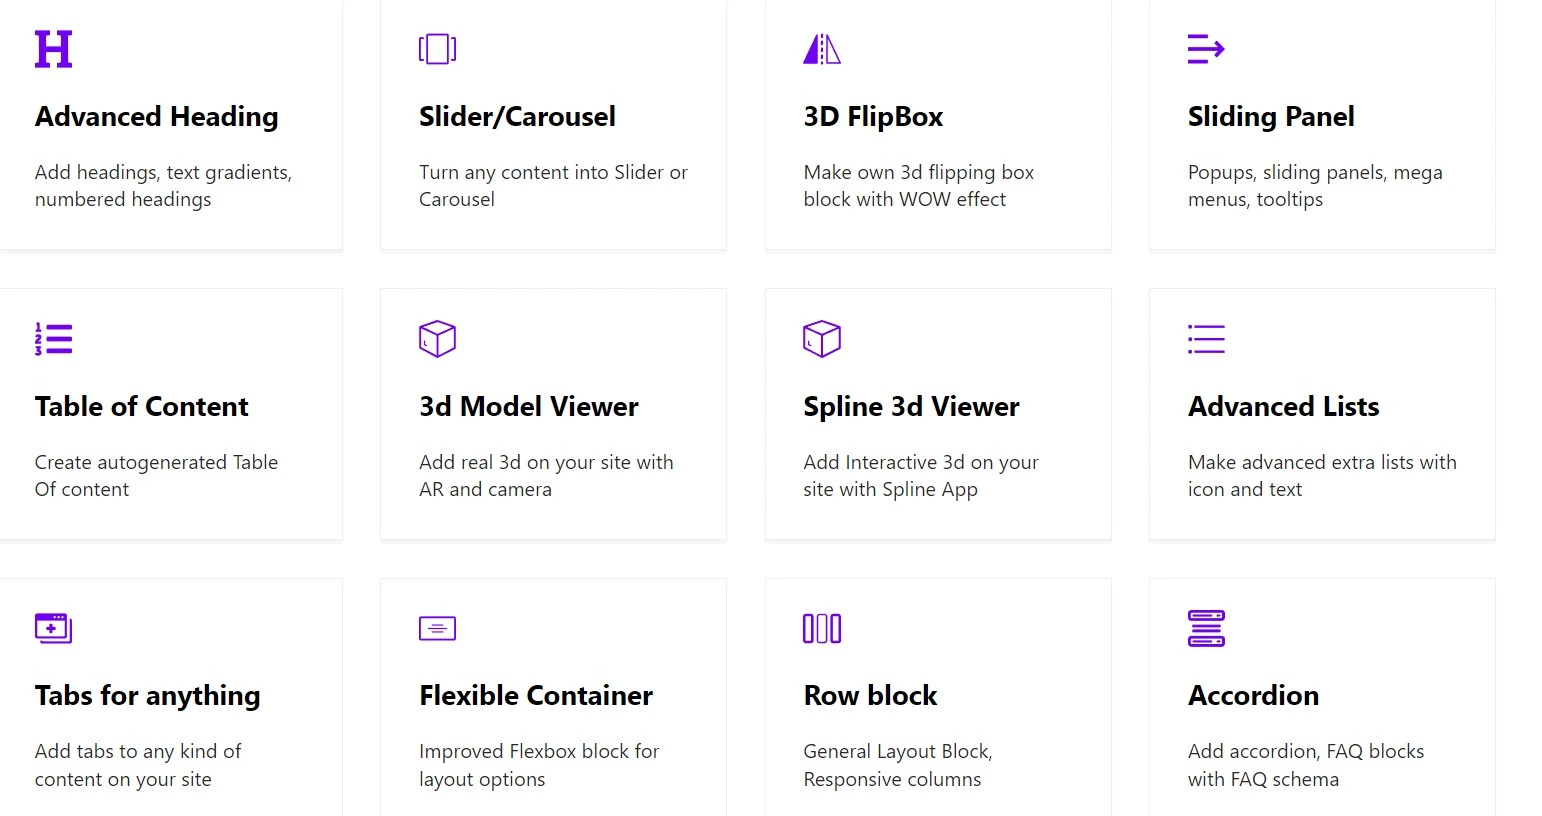Click the Tabs for anything window icon
Screen dimensions: 1542x816
pos(54,628)
